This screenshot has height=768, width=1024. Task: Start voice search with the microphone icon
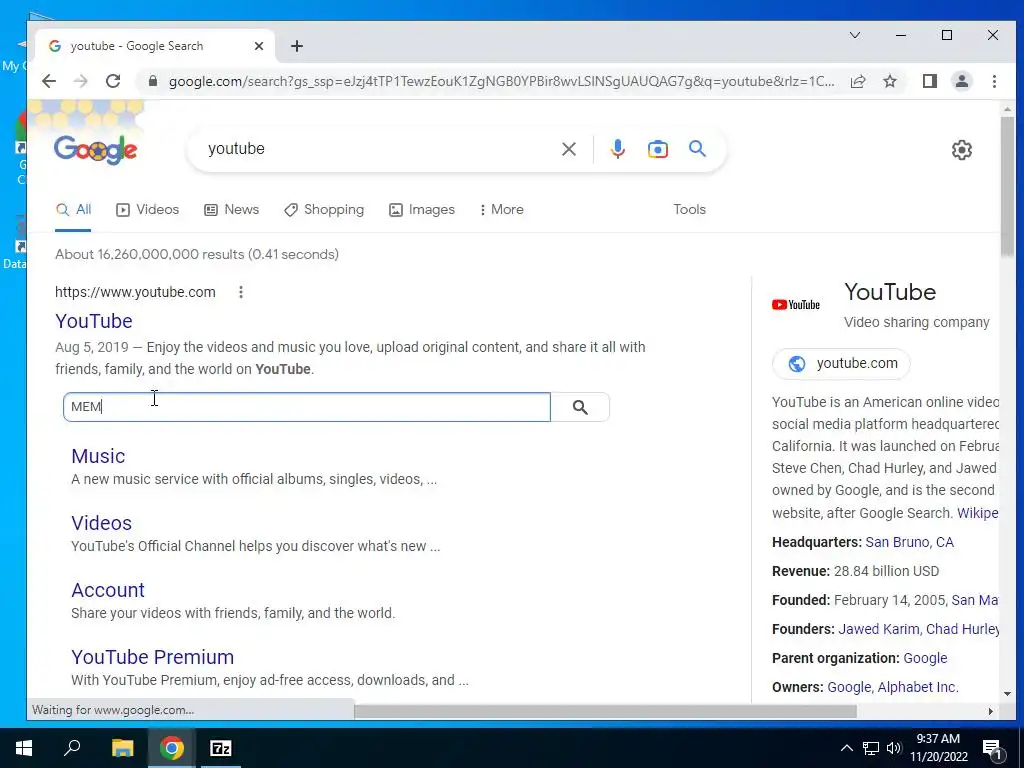(617, 149)
